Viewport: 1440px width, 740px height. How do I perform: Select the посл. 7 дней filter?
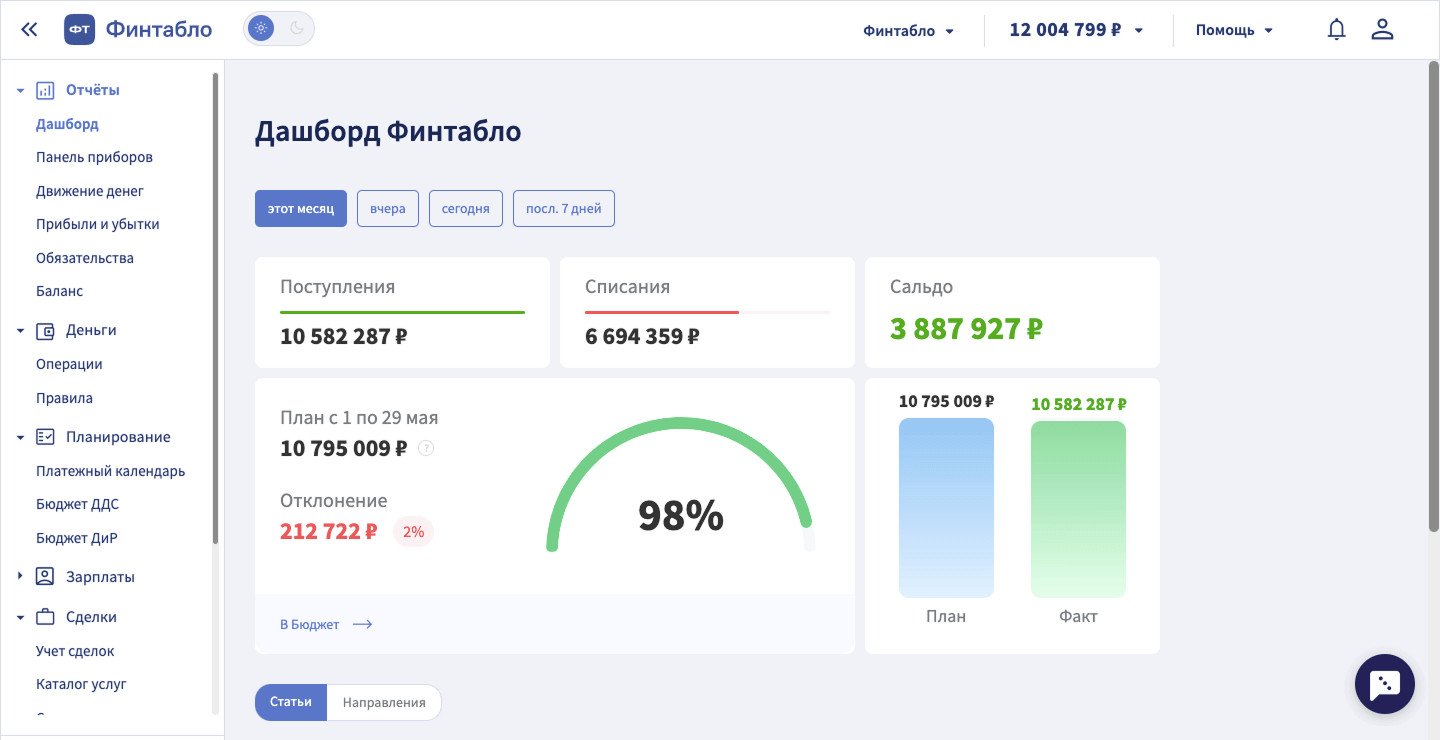point(564,208)
